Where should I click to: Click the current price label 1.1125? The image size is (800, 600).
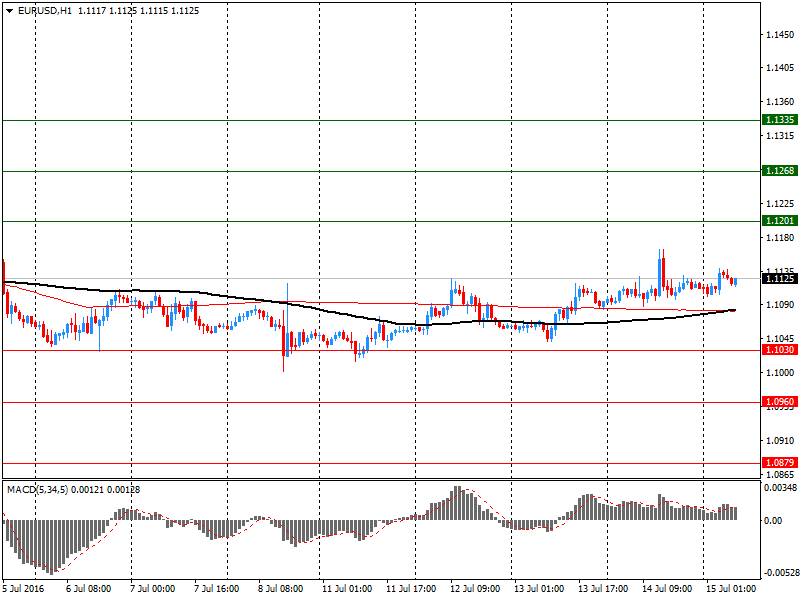[780, 279]
